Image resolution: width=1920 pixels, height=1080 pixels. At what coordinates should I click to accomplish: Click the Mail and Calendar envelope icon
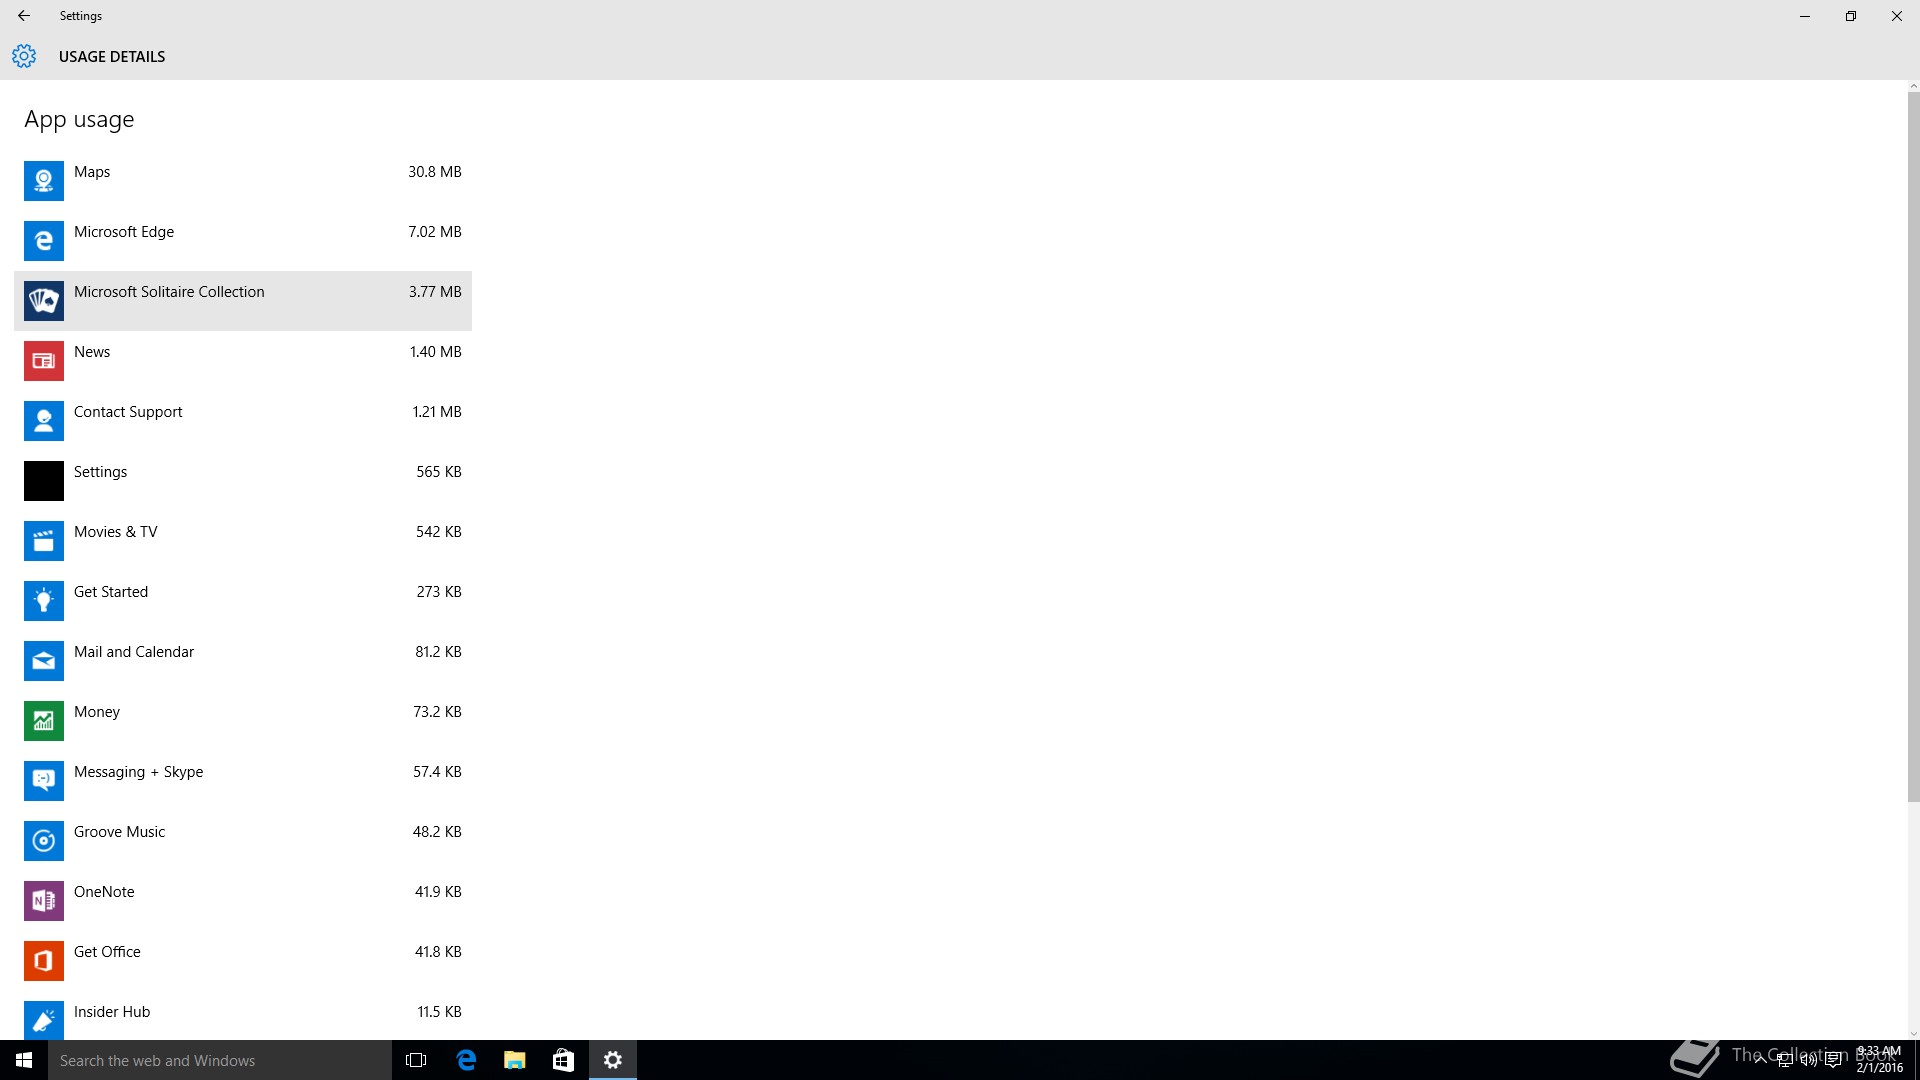[x=44, y=661]
